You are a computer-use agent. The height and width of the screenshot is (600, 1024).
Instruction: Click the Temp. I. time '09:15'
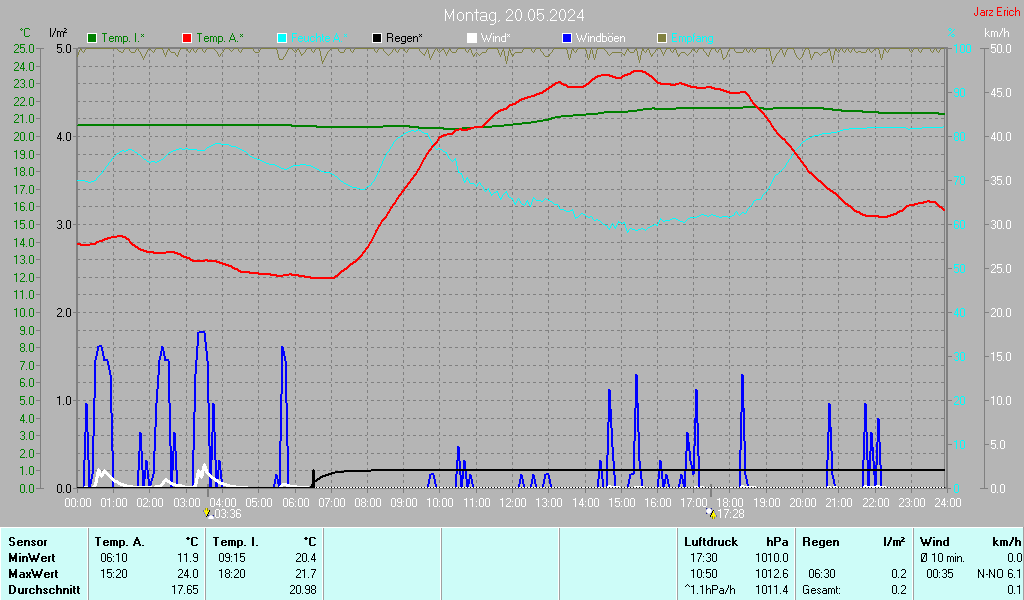coord(232,558)
